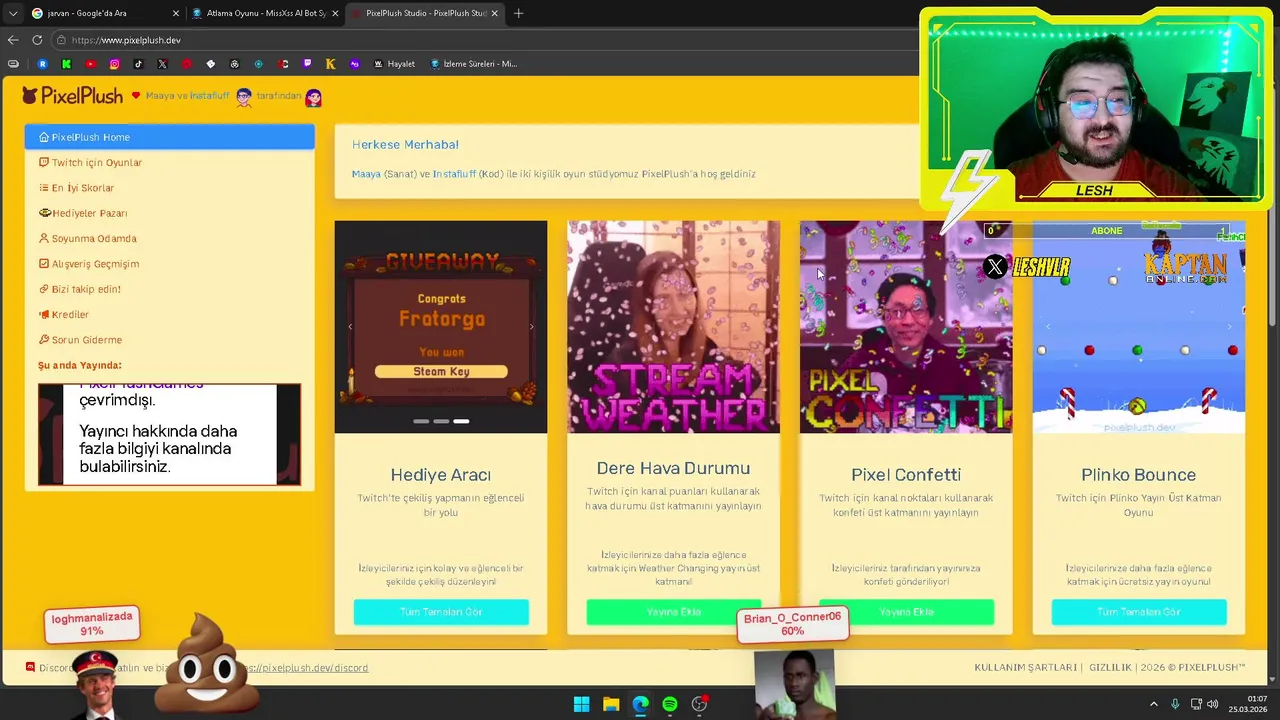Open Hediyeler Pazarı in sidebar

point(82,213)
